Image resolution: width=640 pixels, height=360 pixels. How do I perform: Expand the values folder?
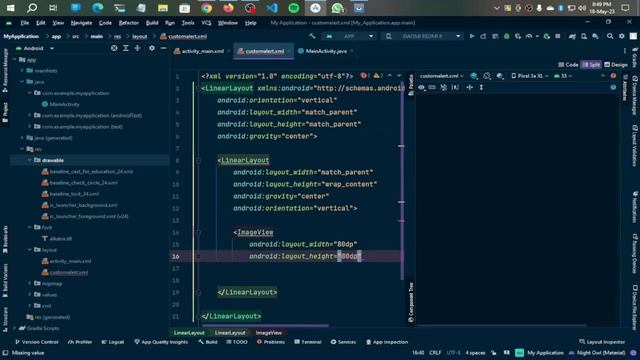[x=30, y=294]
